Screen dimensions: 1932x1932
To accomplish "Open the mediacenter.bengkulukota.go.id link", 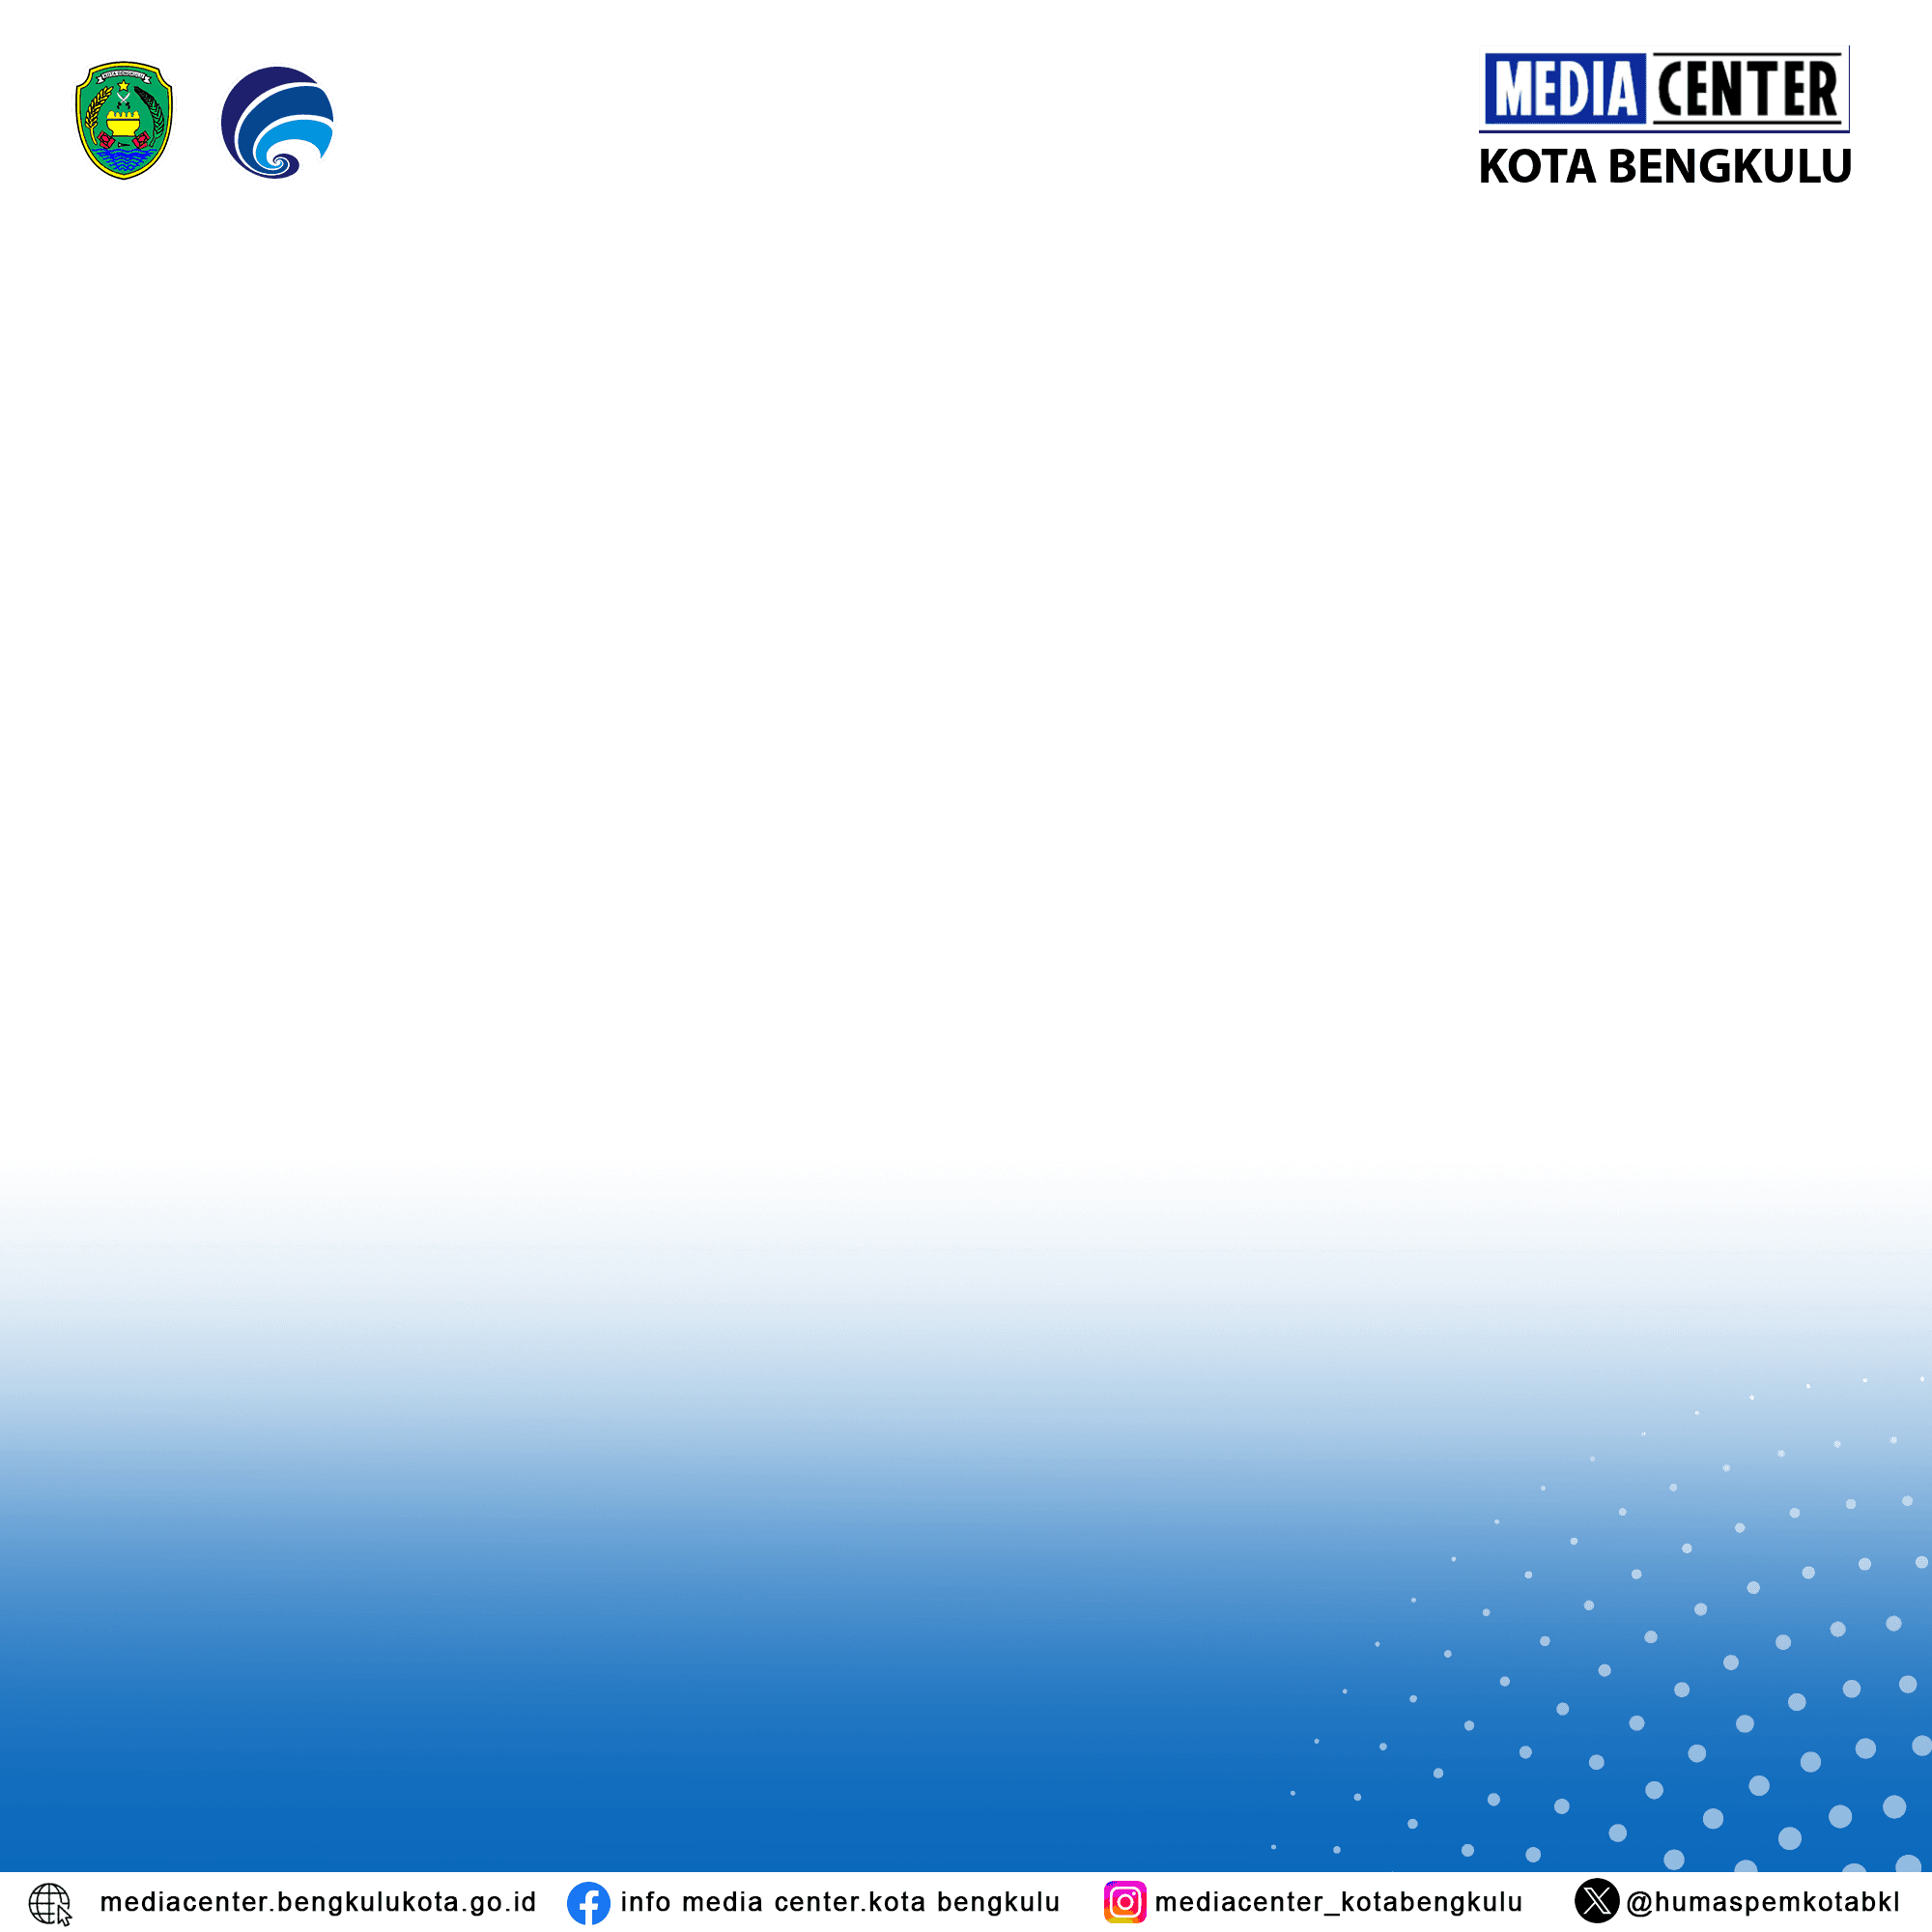I will click(x=318, y=1902).
